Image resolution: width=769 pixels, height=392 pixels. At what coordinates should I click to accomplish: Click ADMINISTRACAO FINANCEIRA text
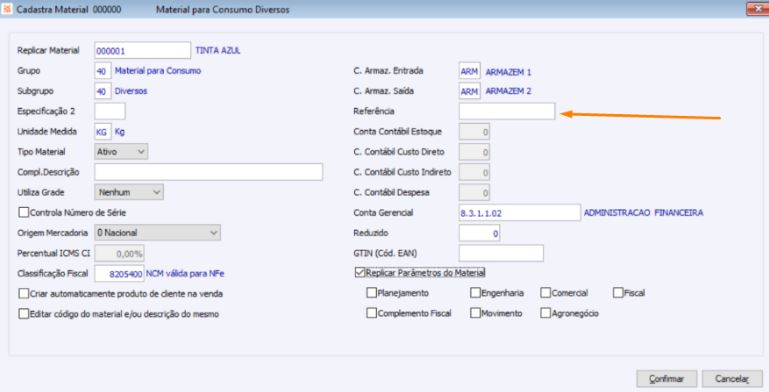tap(643, 212)
